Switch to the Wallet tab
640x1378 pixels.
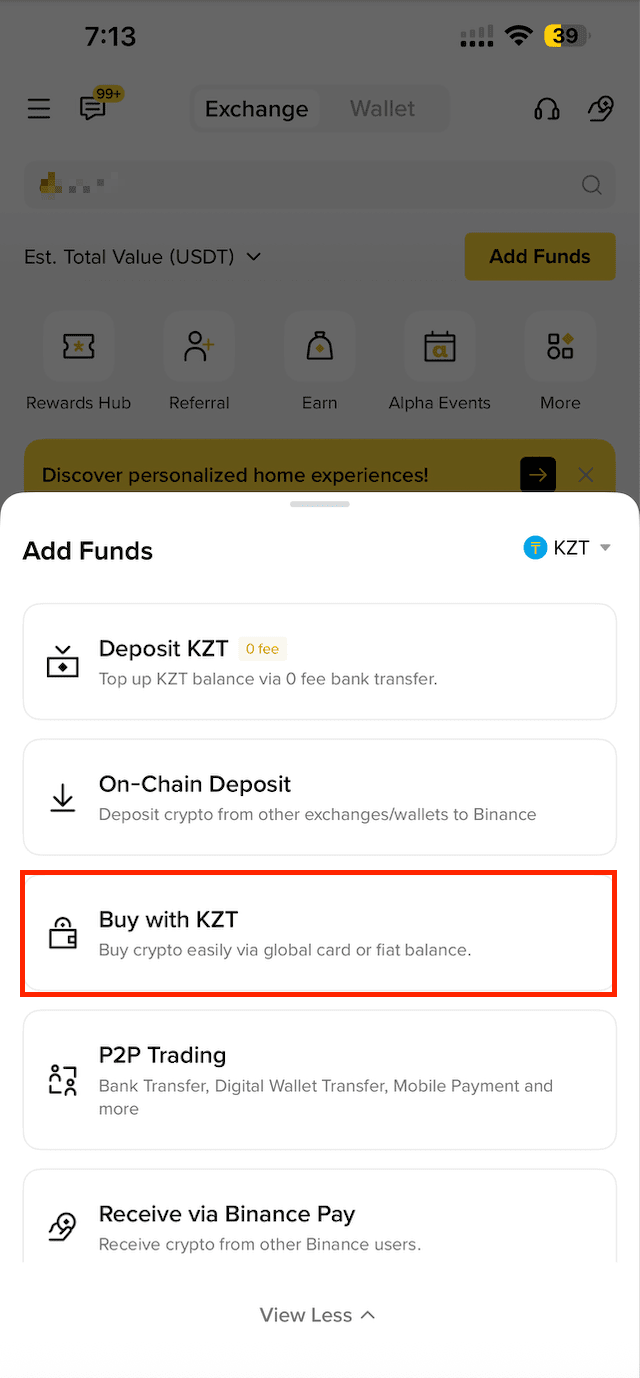coord(382,109)
